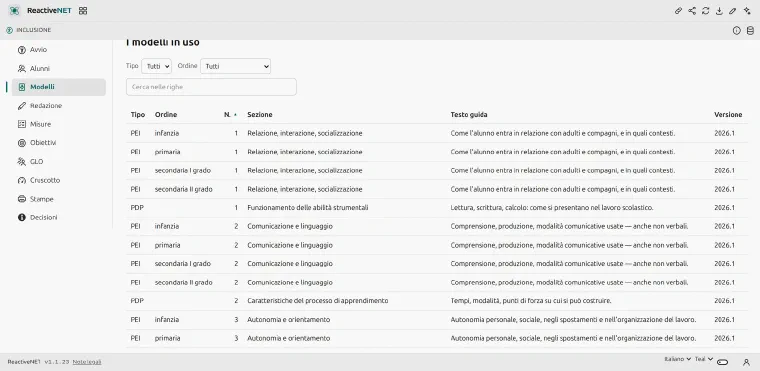Click 'Funzionamento delle abilità strumentali' cell

click(308, 208)
